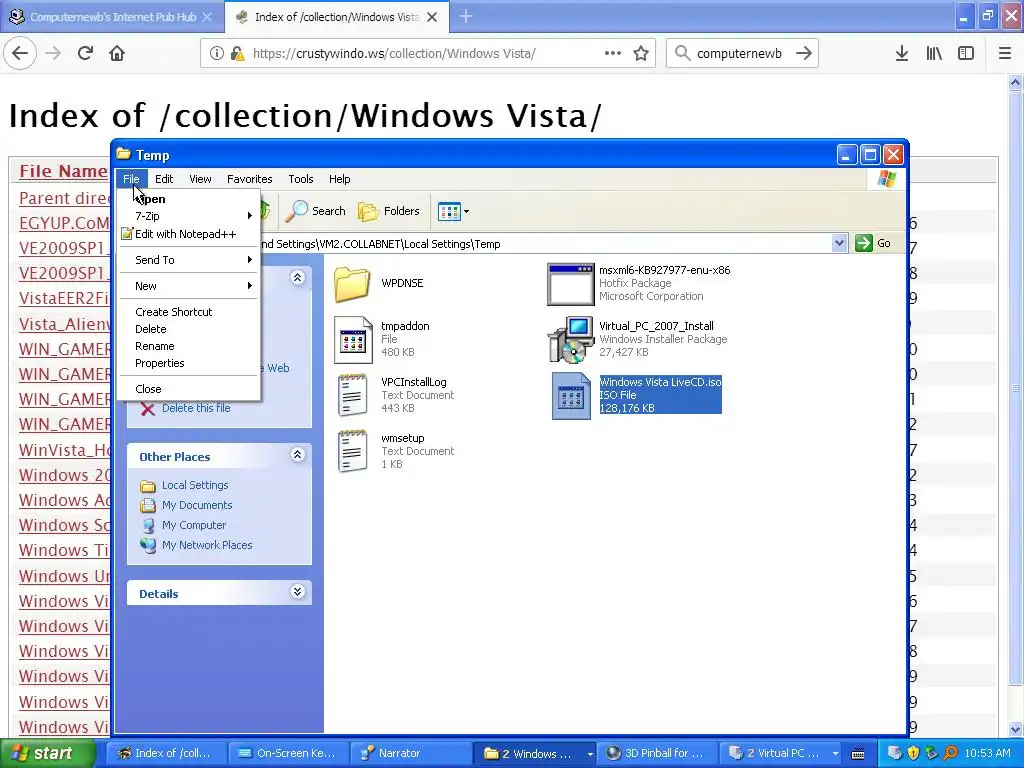Switch to Narrator taskbar item

click(409, 753)
